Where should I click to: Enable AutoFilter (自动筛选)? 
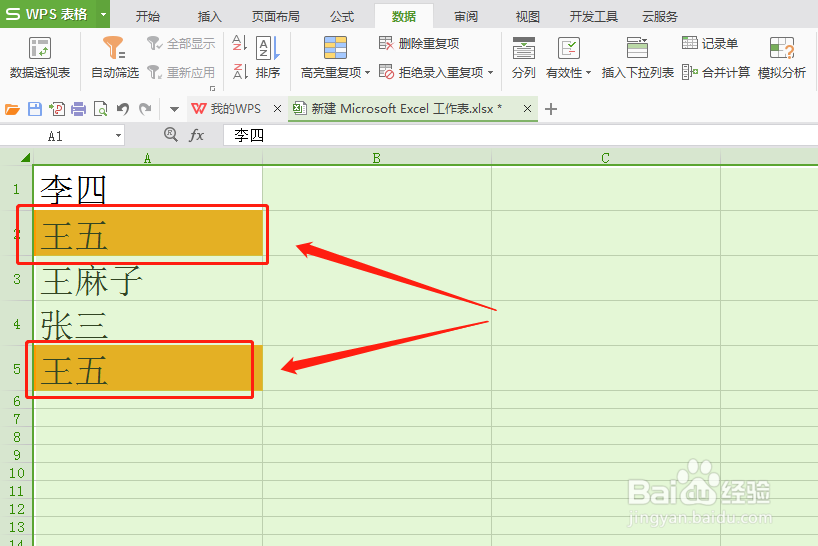[115, 57]
